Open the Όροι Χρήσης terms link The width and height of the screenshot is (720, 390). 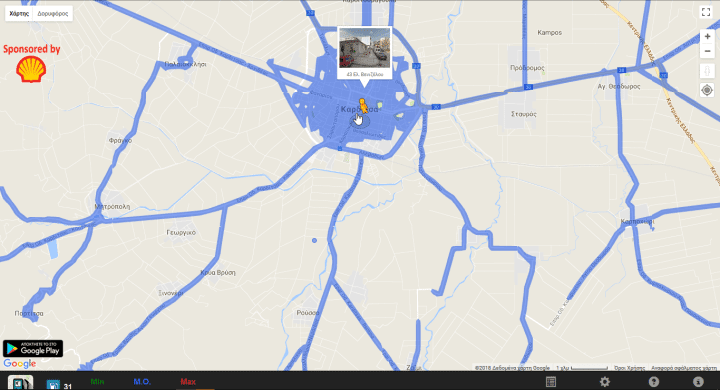(x=630, y=368)
